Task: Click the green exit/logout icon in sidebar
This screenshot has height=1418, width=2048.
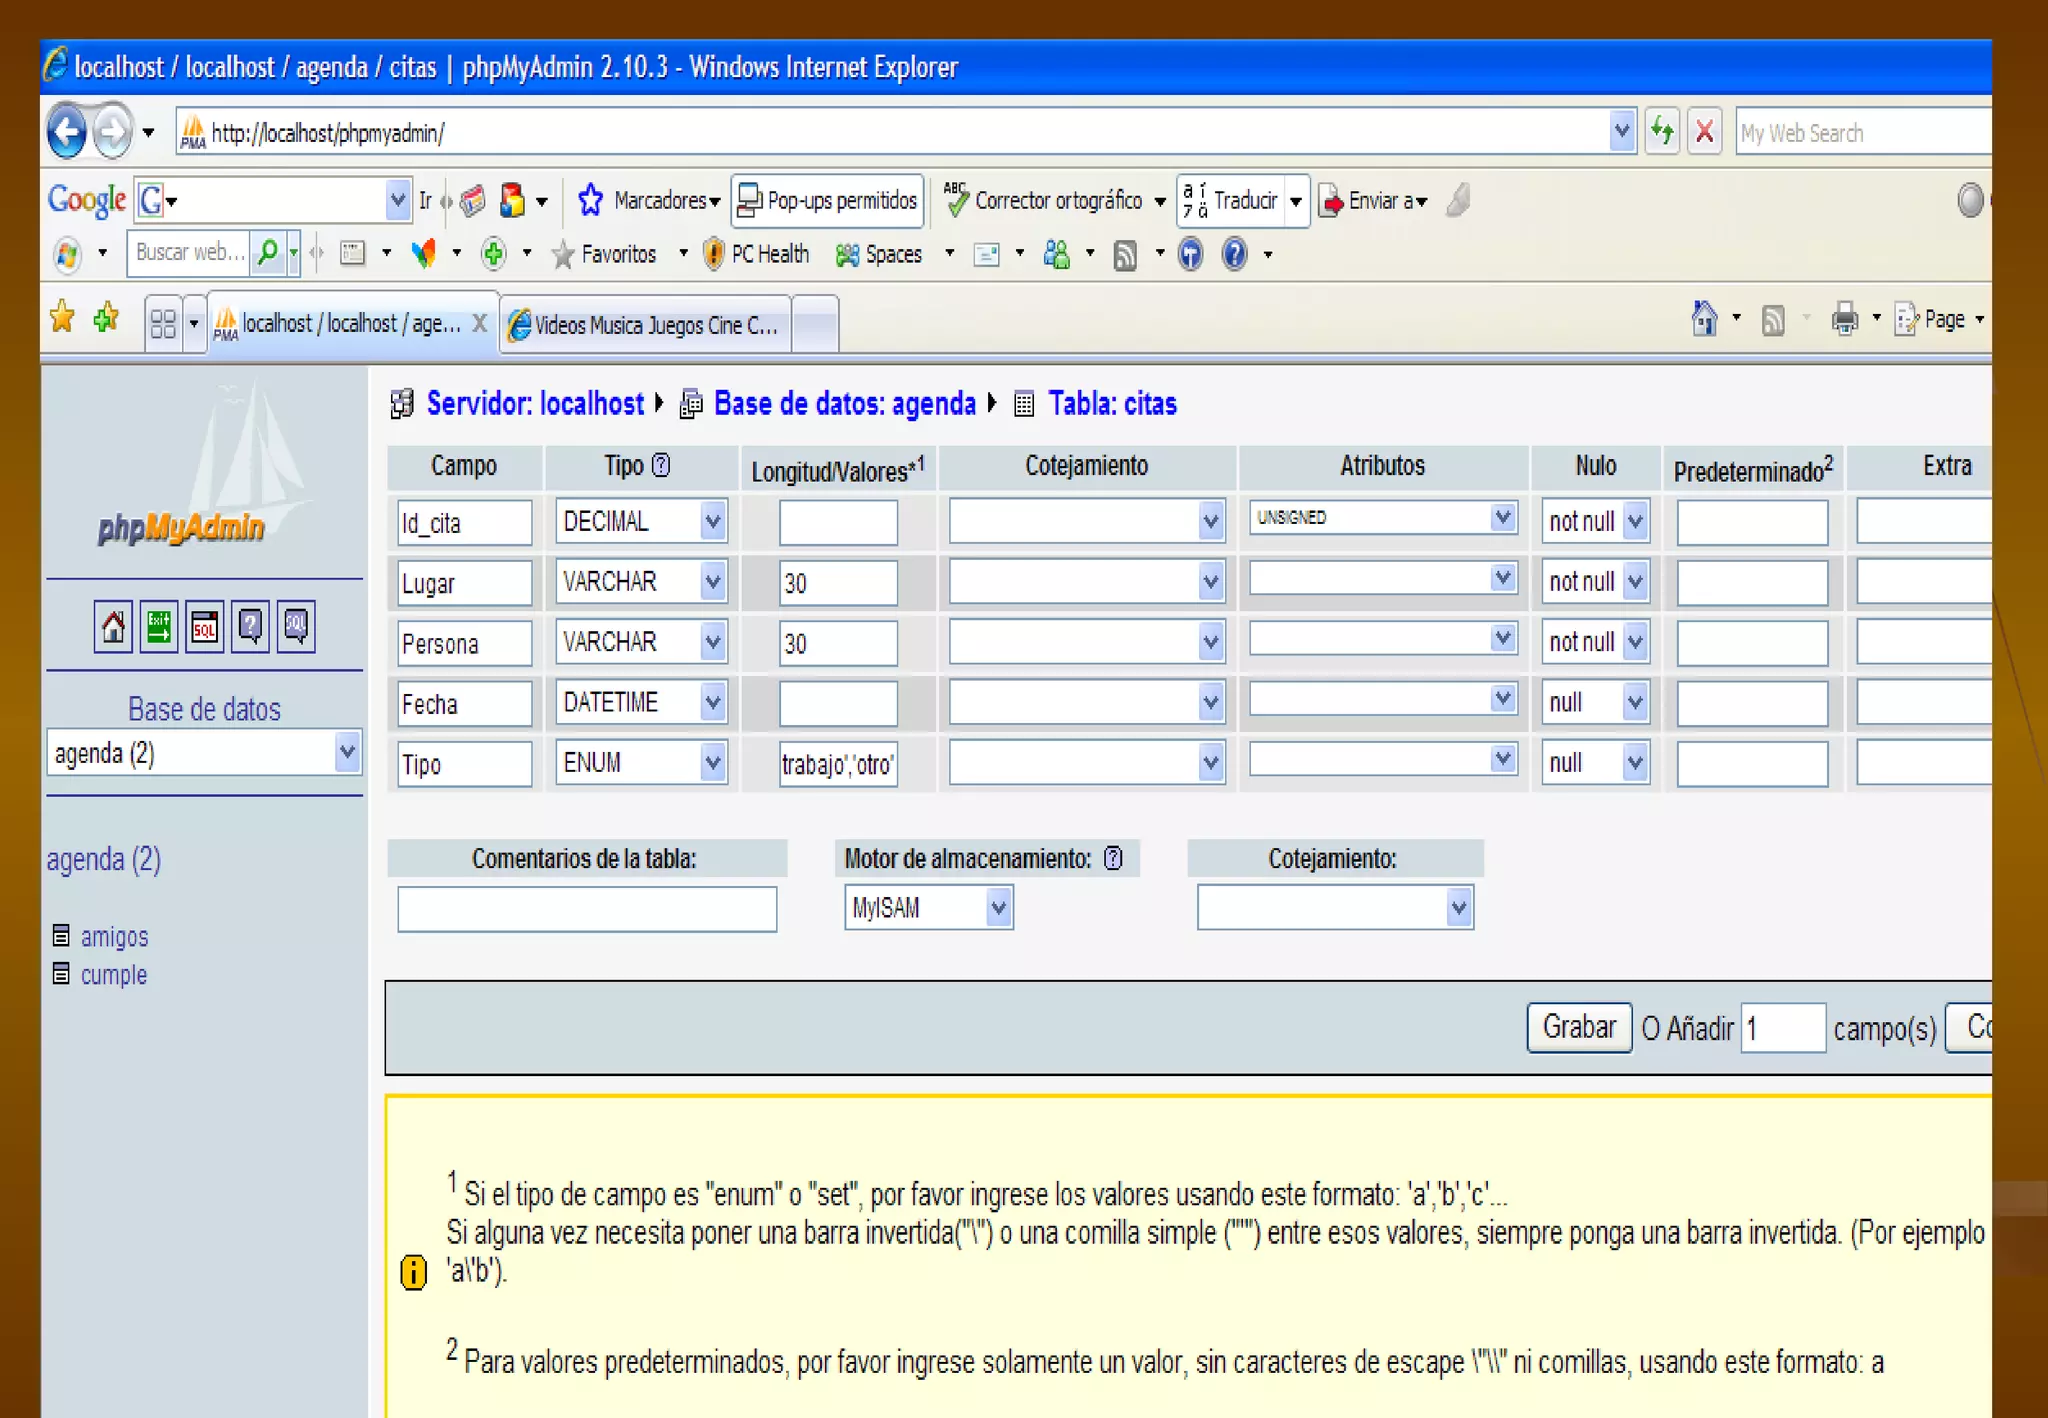Action: [159, 627]
